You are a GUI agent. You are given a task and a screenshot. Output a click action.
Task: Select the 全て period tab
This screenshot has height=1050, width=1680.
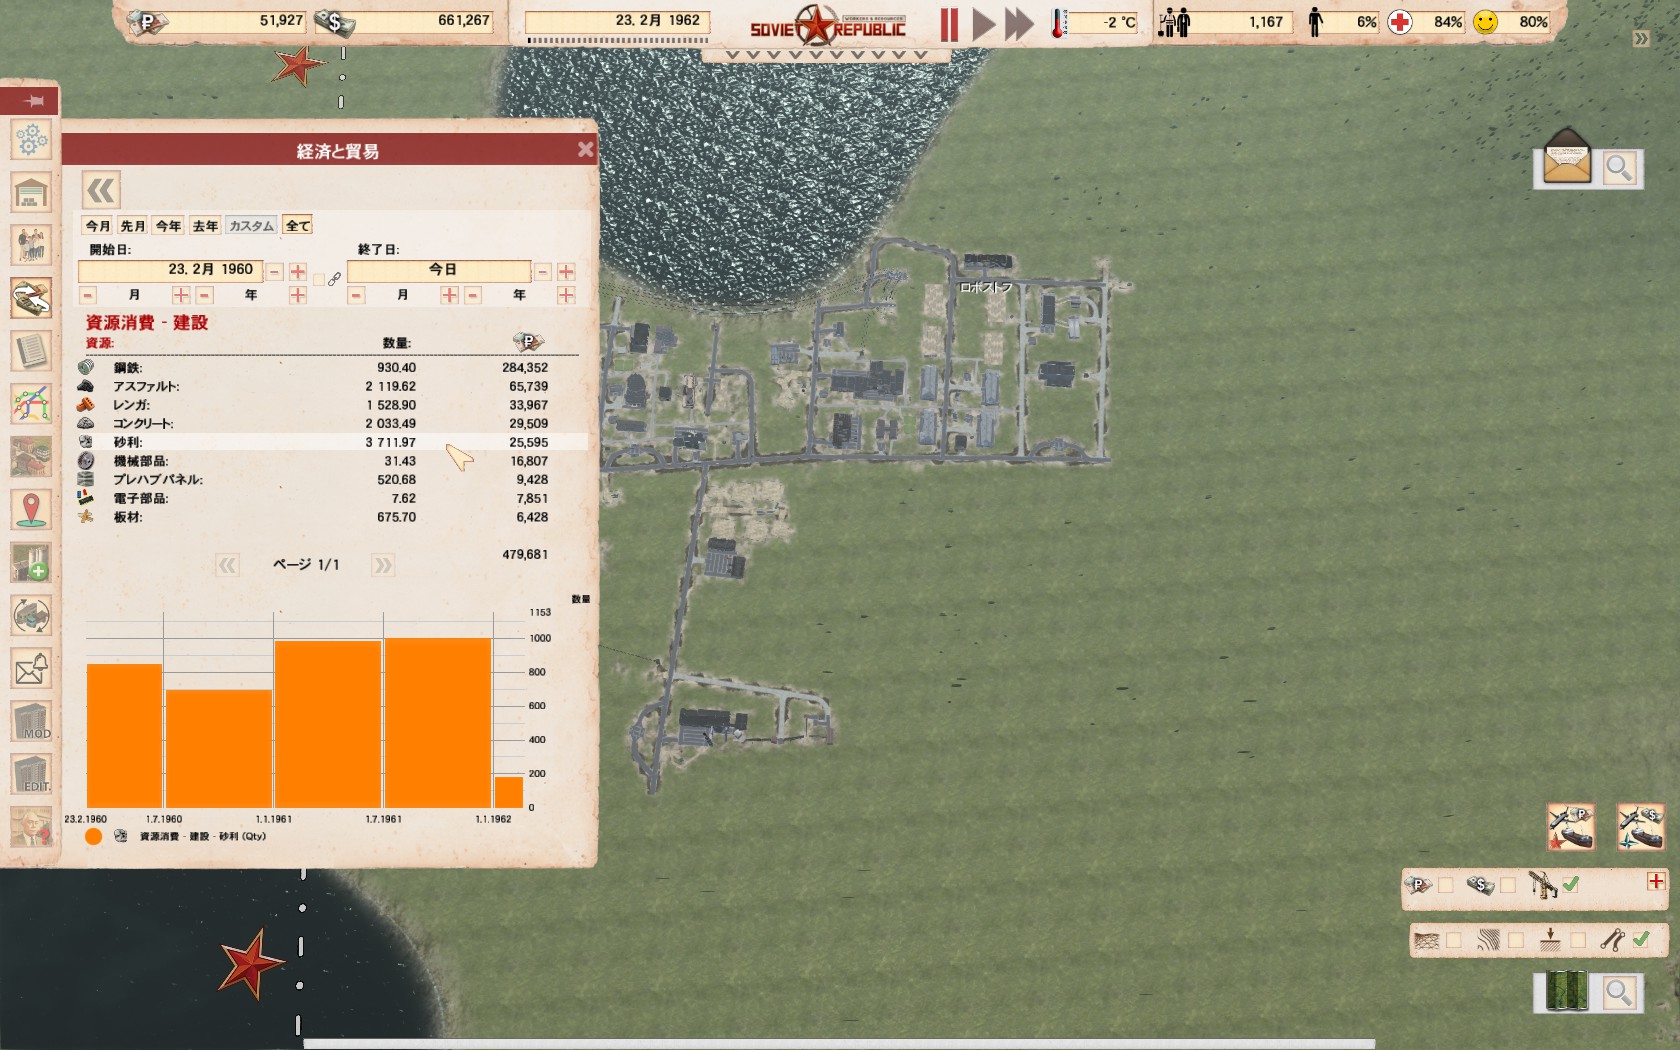point(298,226)
